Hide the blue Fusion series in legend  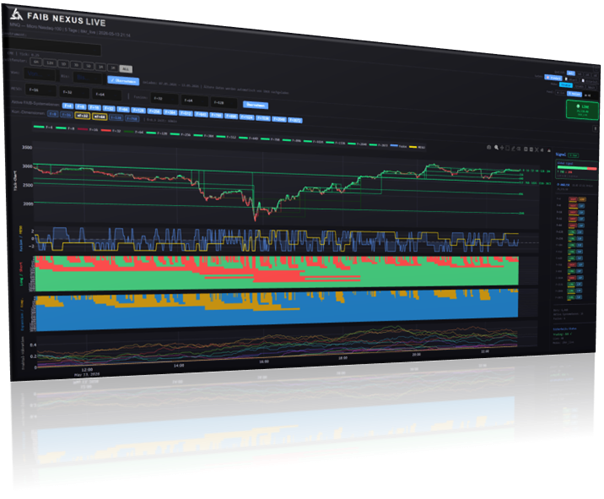[399, 146]
